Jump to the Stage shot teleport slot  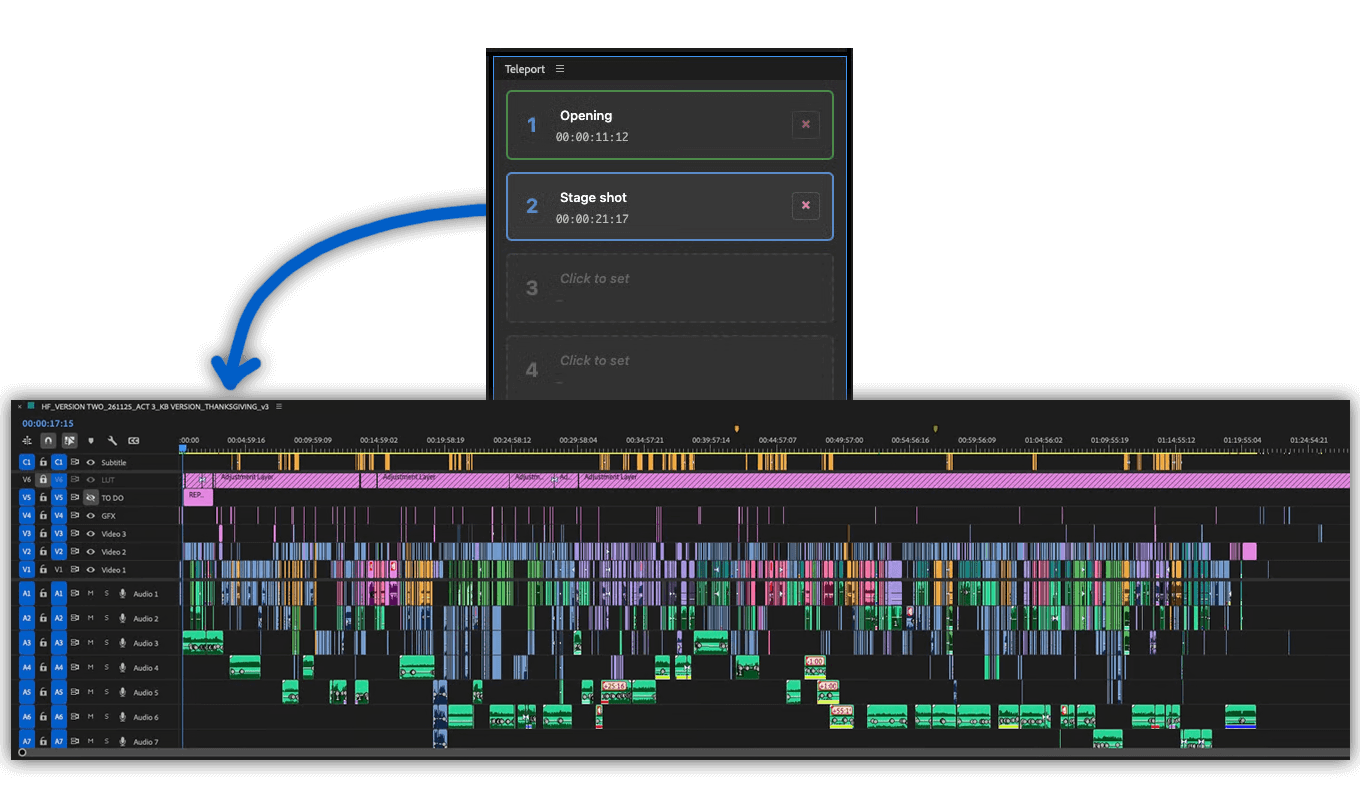(x=650, y=207)
